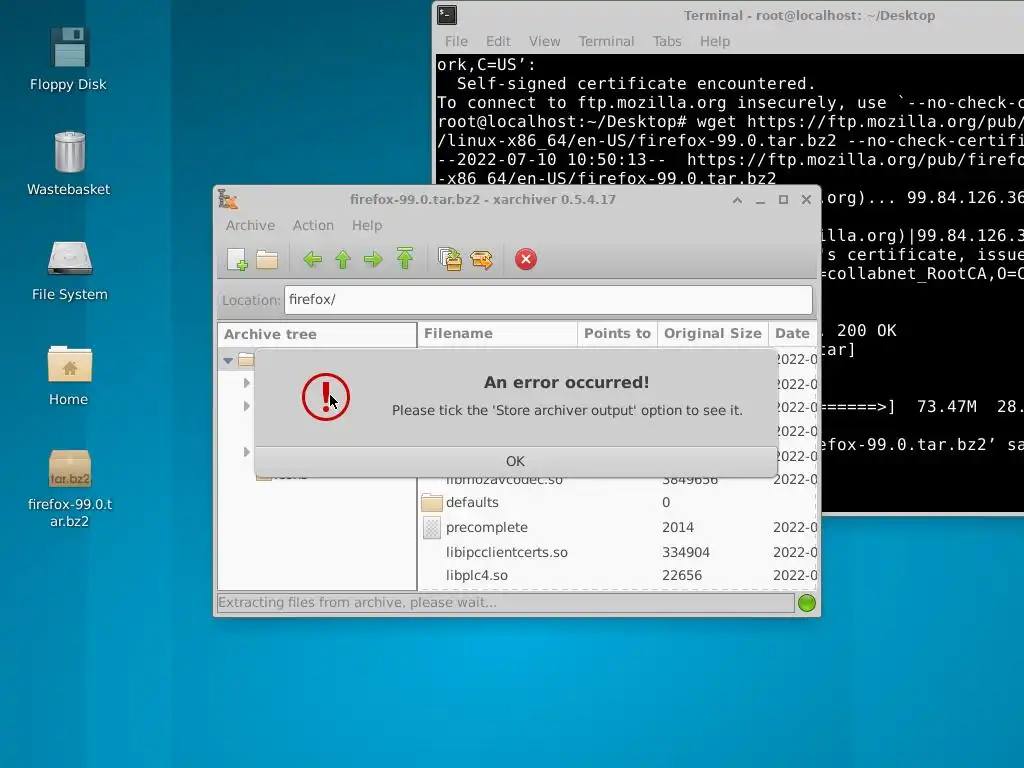Open the View menu in Terminal
The height and width of the screenshot is (768, 1024).
pyautogui.click(x=545, y=41)
